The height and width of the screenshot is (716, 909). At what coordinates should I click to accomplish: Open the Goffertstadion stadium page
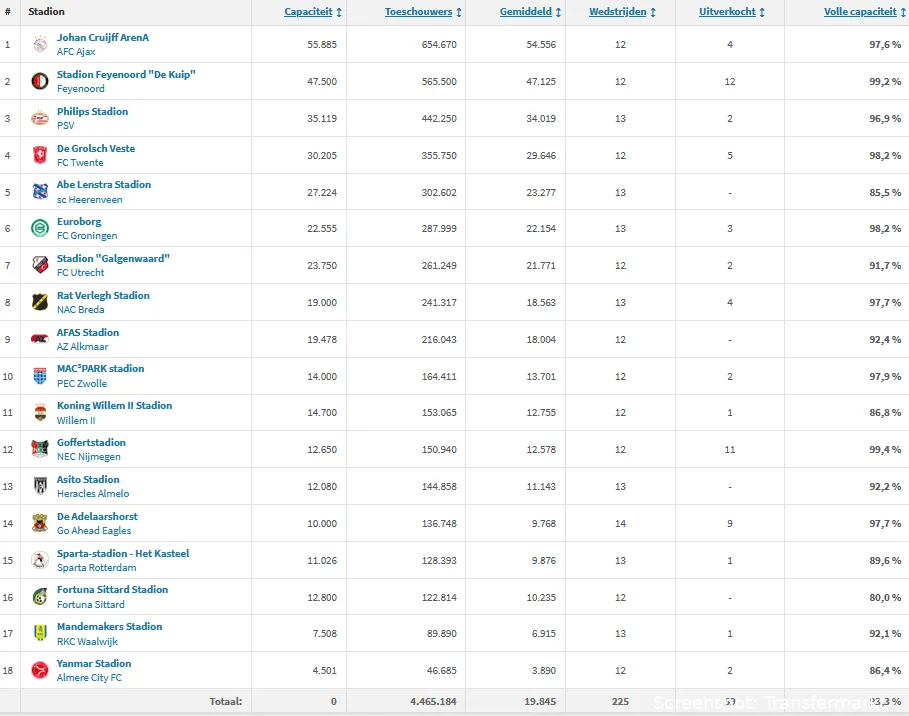[91, 442]
